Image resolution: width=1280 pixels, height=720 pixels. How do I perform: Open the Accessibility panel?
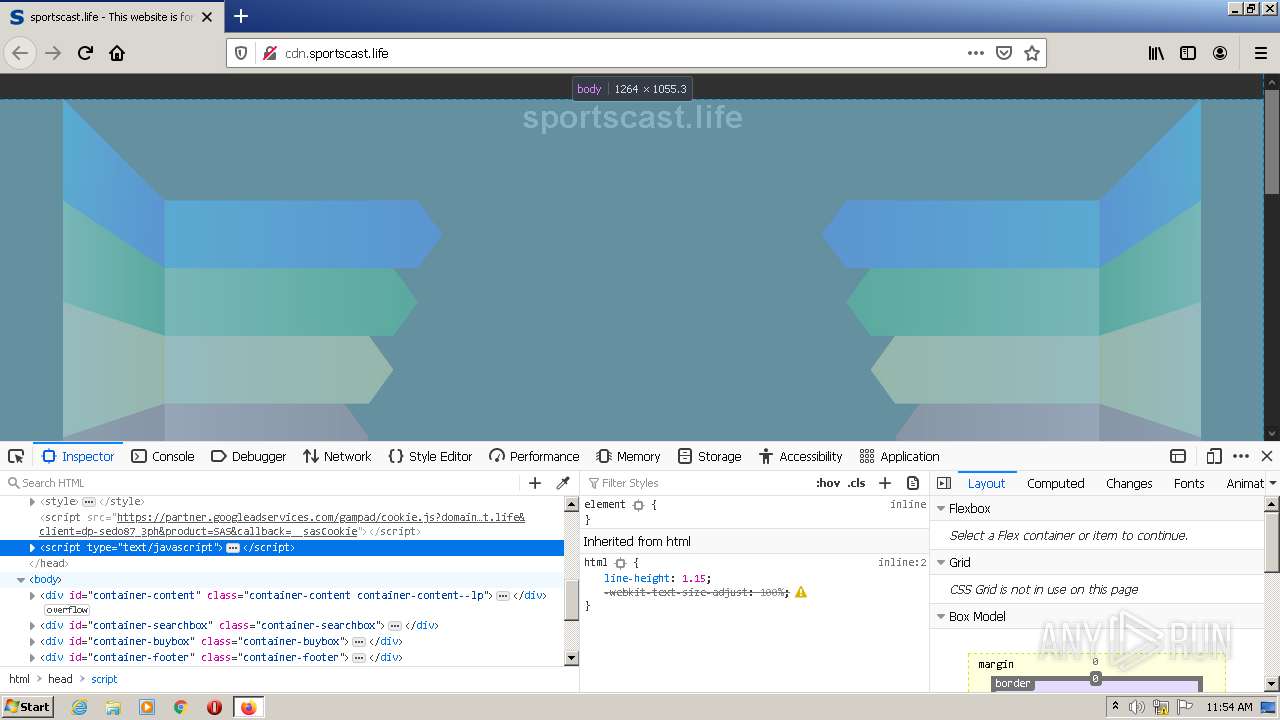coord(800,456)
